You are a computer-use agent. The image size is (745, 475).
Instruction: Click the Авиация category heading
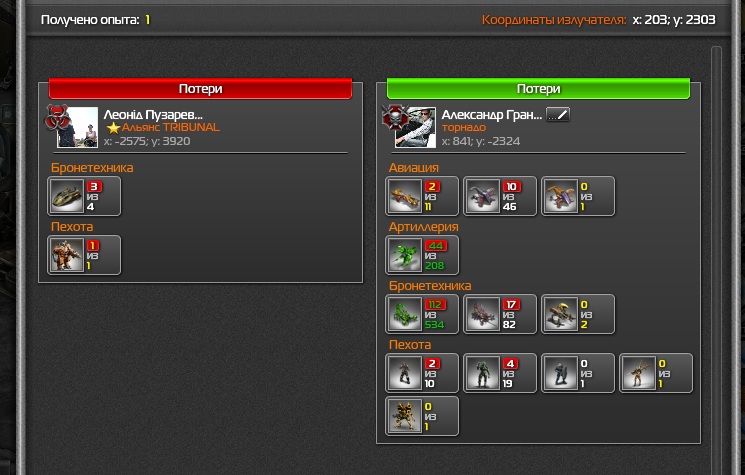point(413,168)
